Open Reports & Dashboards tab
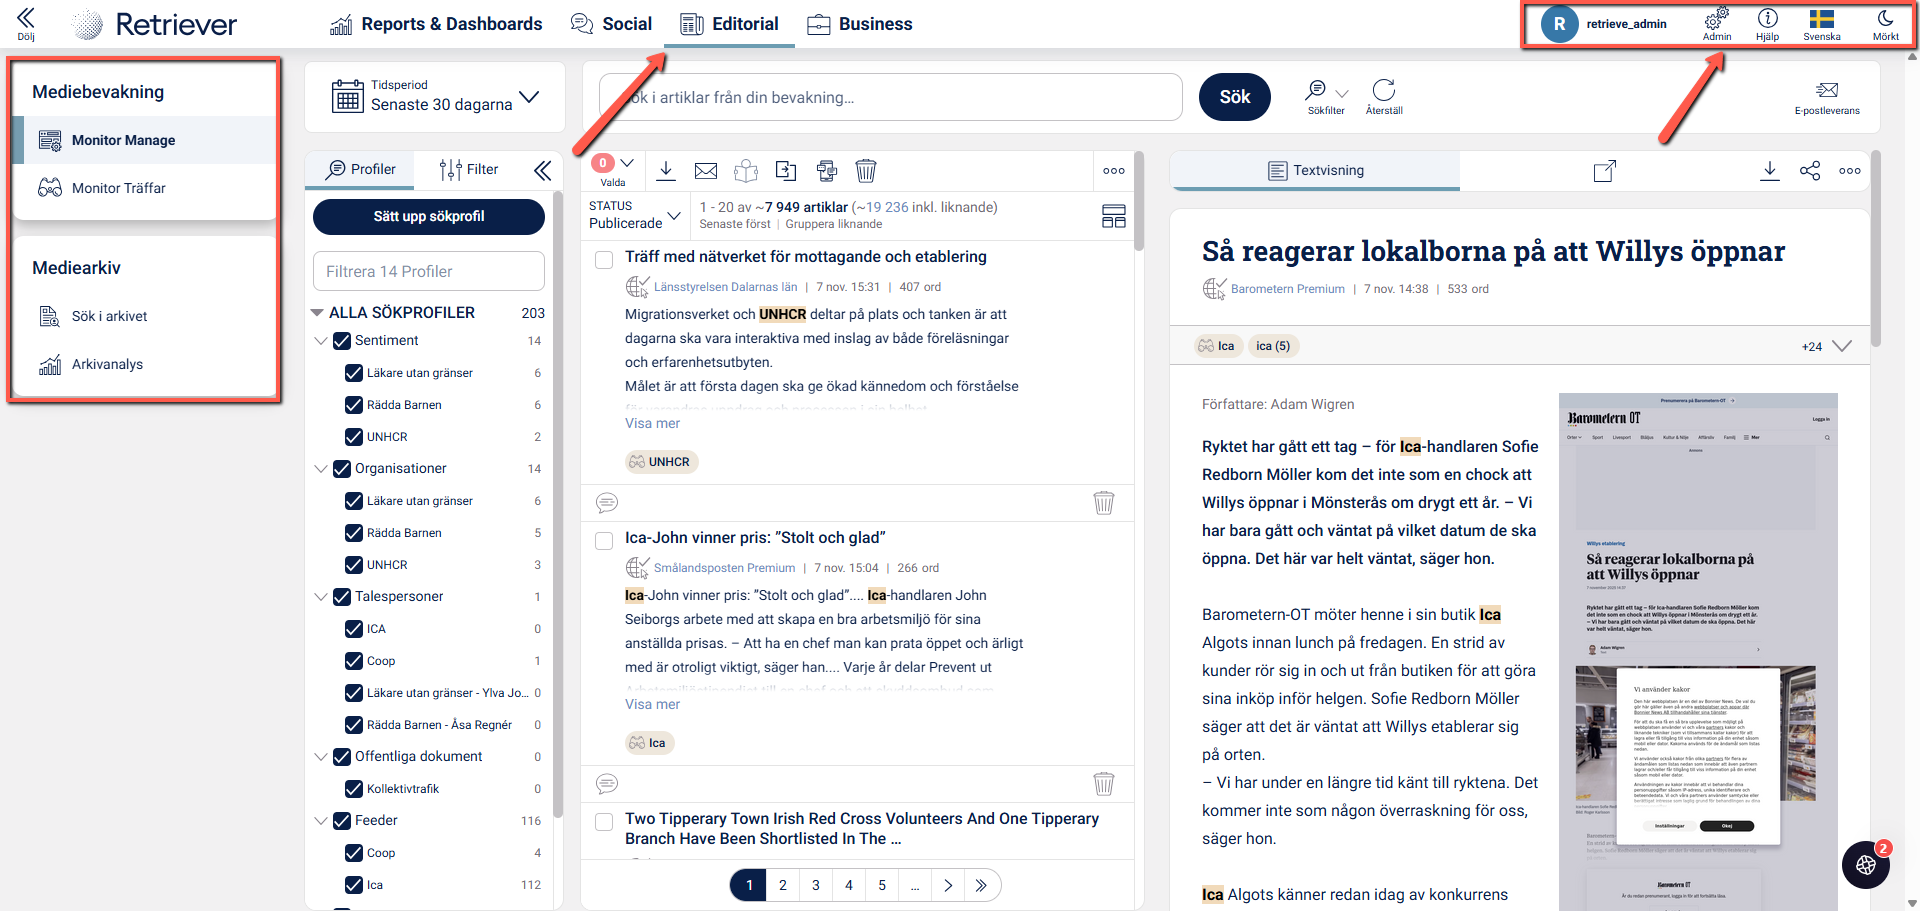 (x=436, y=24)
